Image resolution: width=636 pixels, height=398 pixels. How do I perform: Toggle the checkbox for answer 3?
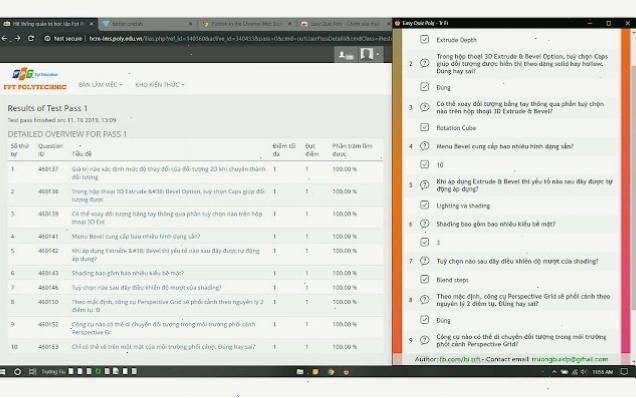(424, 242)
